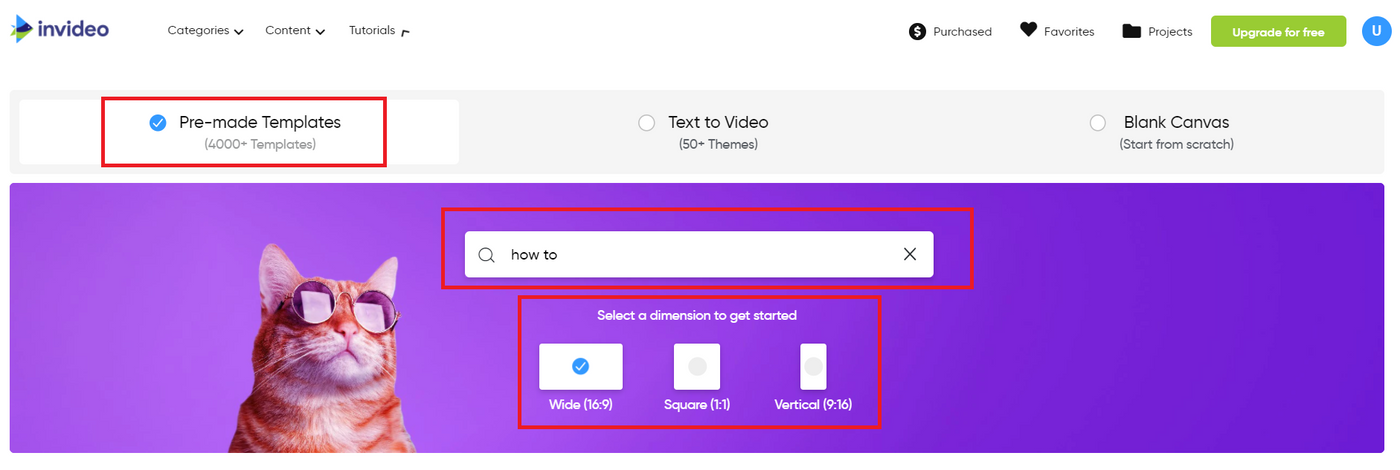
Task: Choose Square (1:1) dimension
Action: coord(697,367)
